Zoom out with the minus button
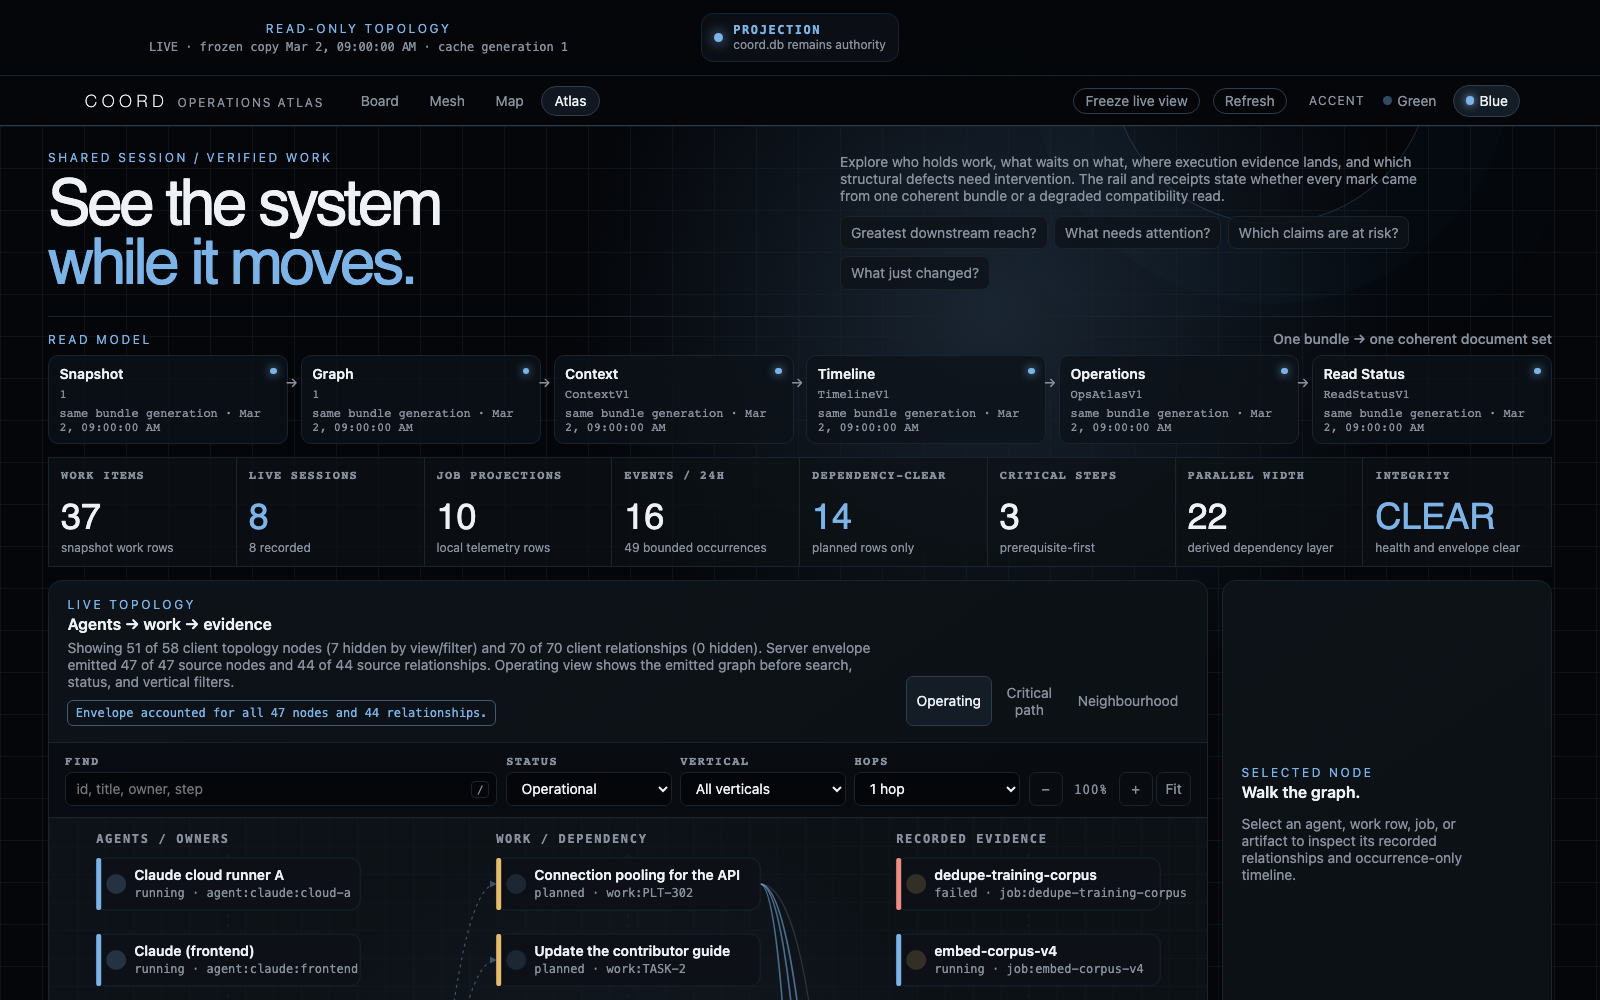 [x=1045, y=789]
